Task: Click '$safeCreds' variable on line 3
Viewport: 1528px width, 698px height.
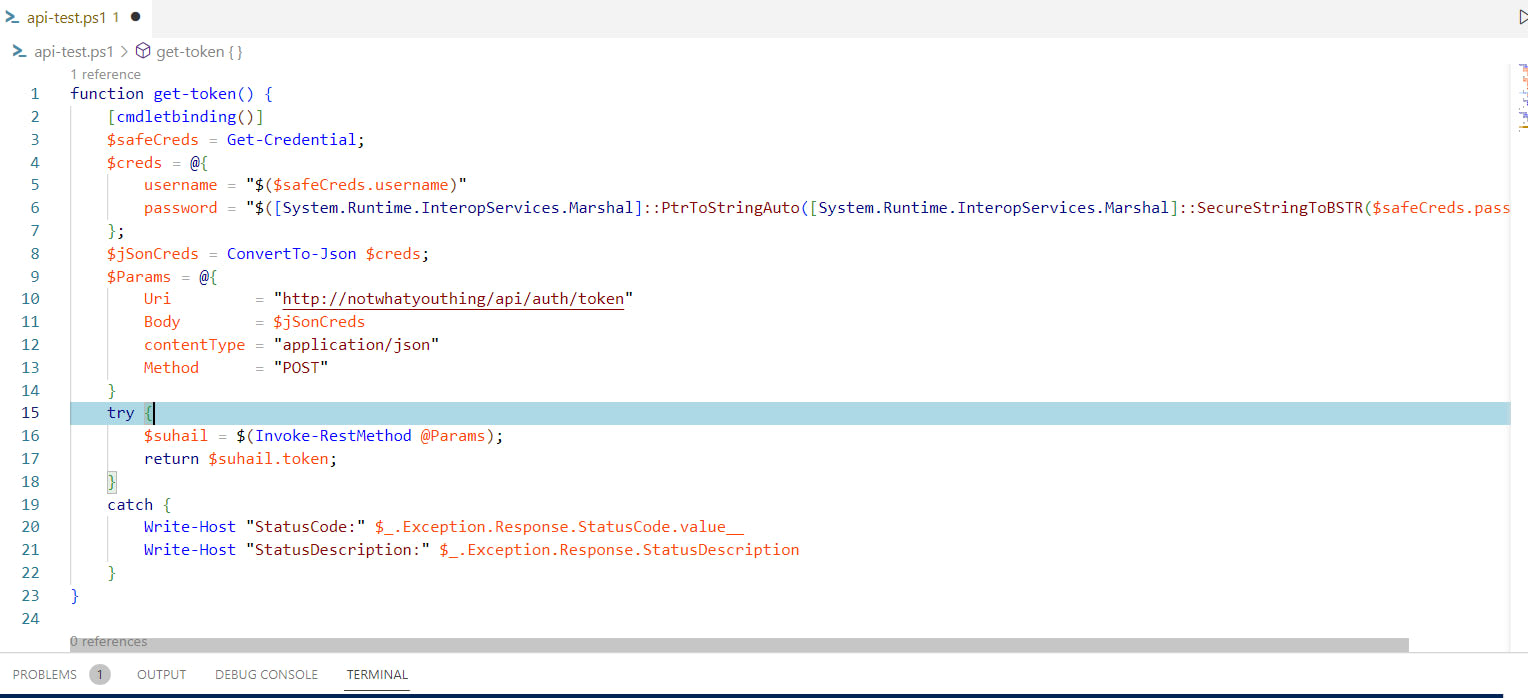Action: 153,140
